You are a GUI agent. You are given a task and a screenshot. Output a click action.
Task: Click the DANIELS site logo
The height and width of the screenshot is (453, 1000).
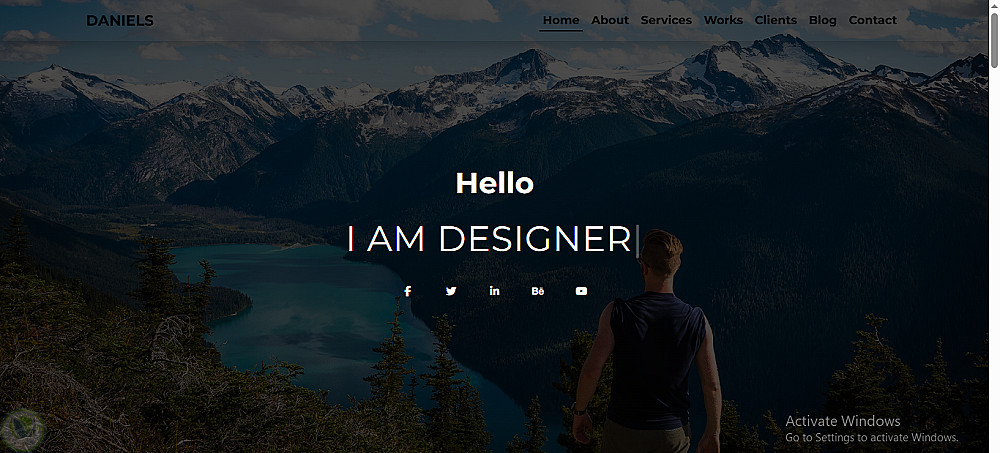coord(120,21)
